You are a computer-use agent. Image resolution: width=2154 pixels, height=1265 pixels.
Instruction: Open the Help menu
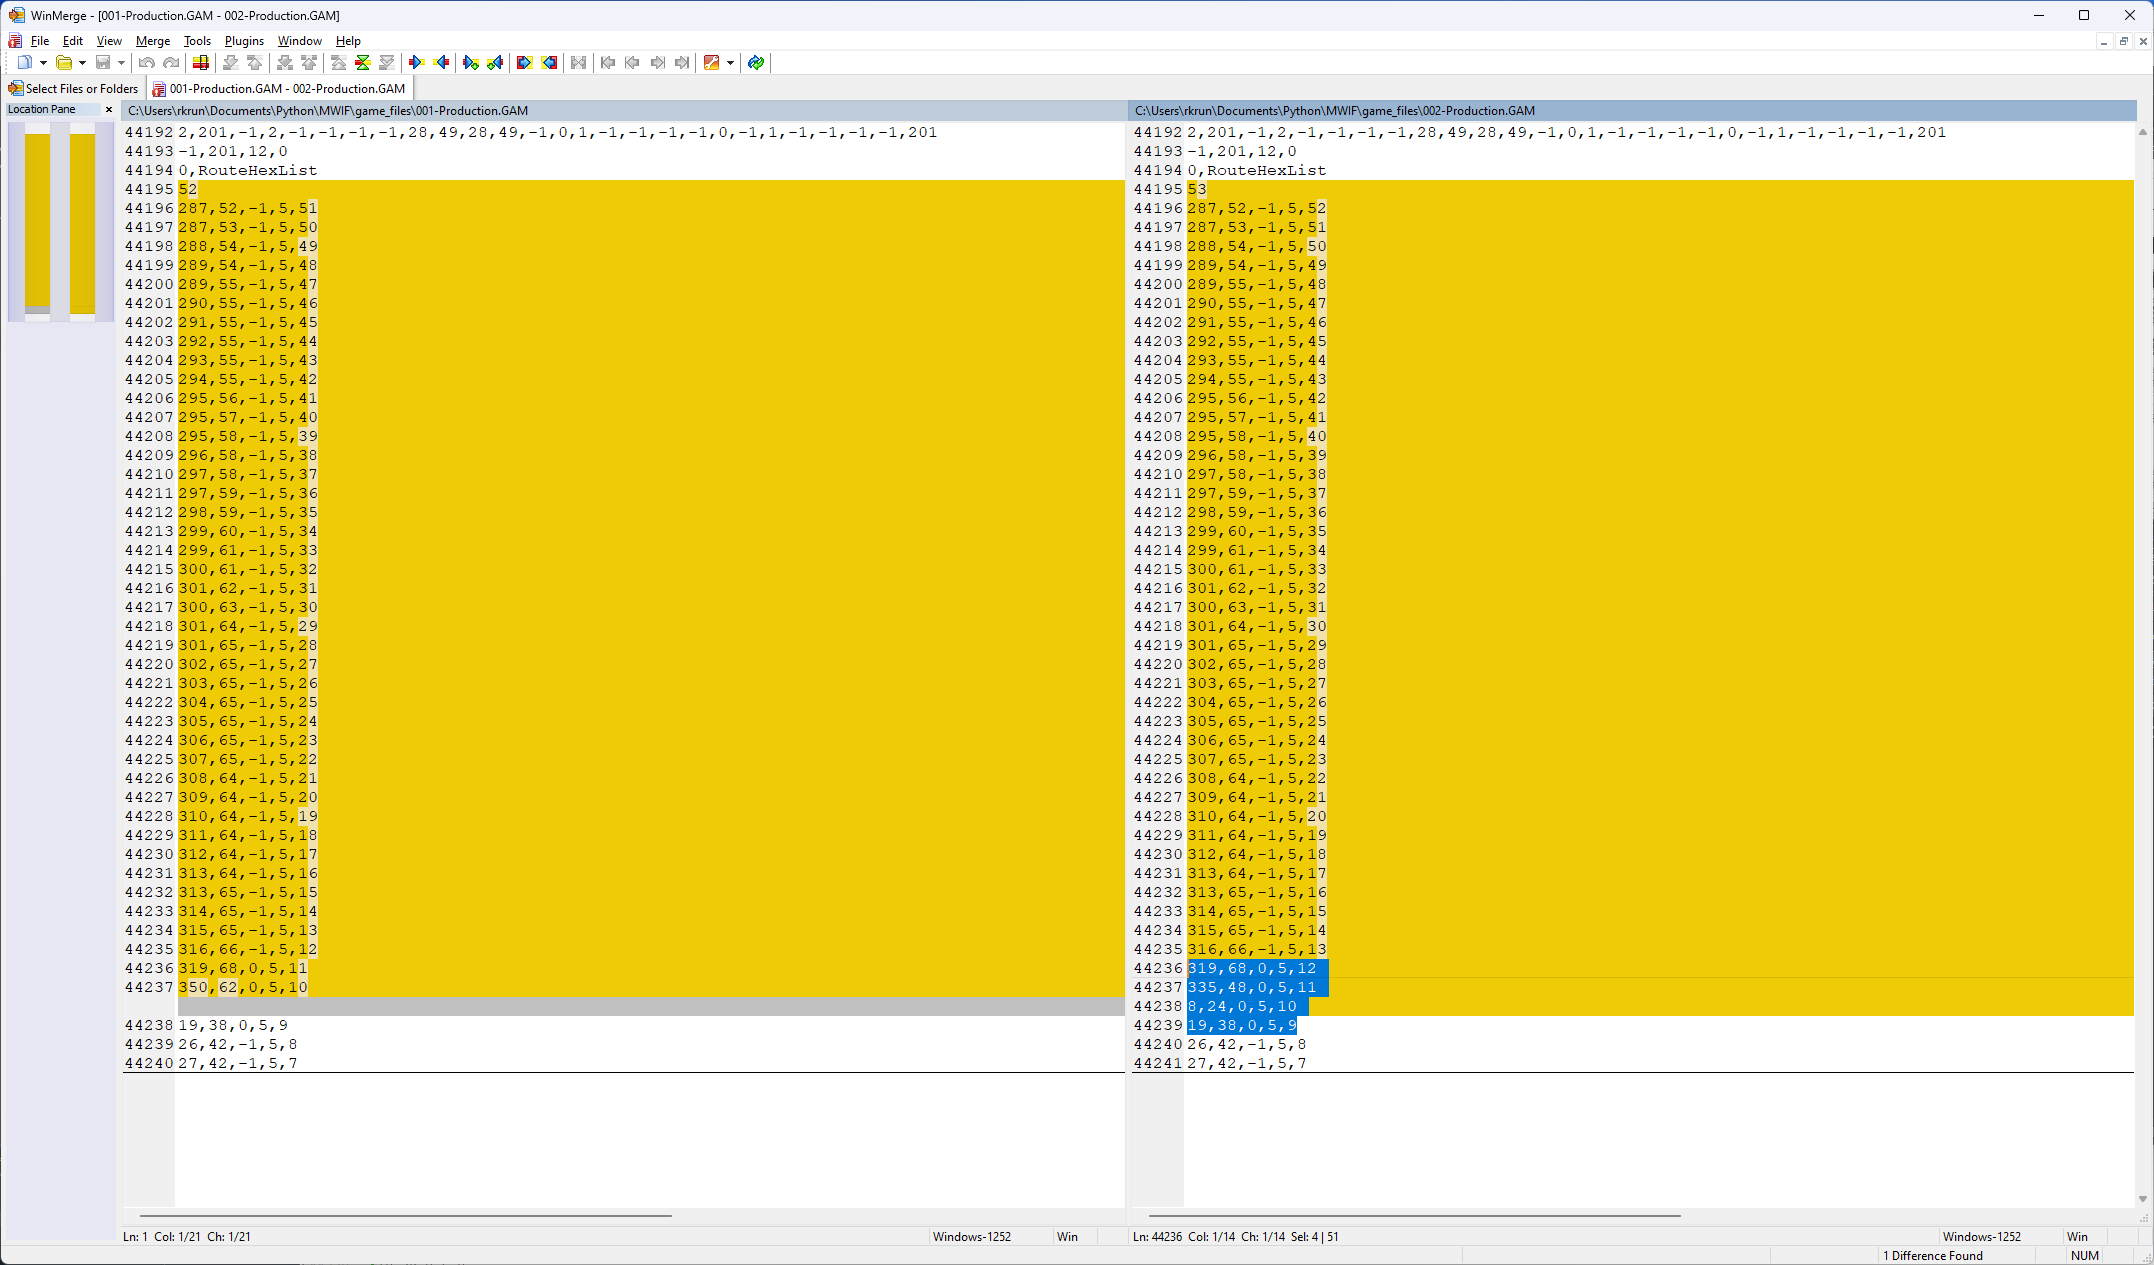(x=348, y=41)
